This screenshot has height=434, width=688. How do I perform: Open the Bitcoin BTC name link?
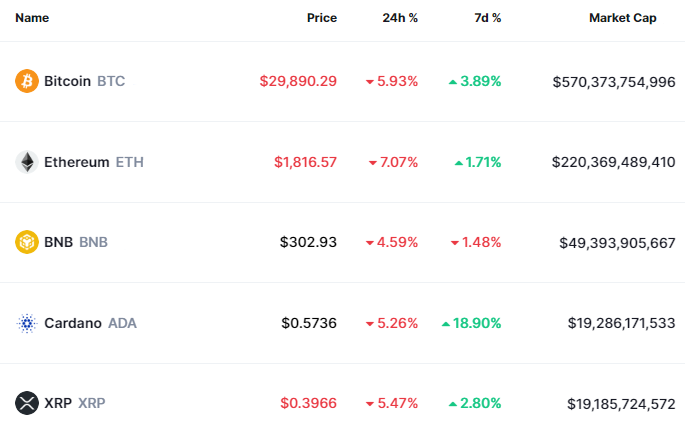pyautogui.click(x=84, y=81)
